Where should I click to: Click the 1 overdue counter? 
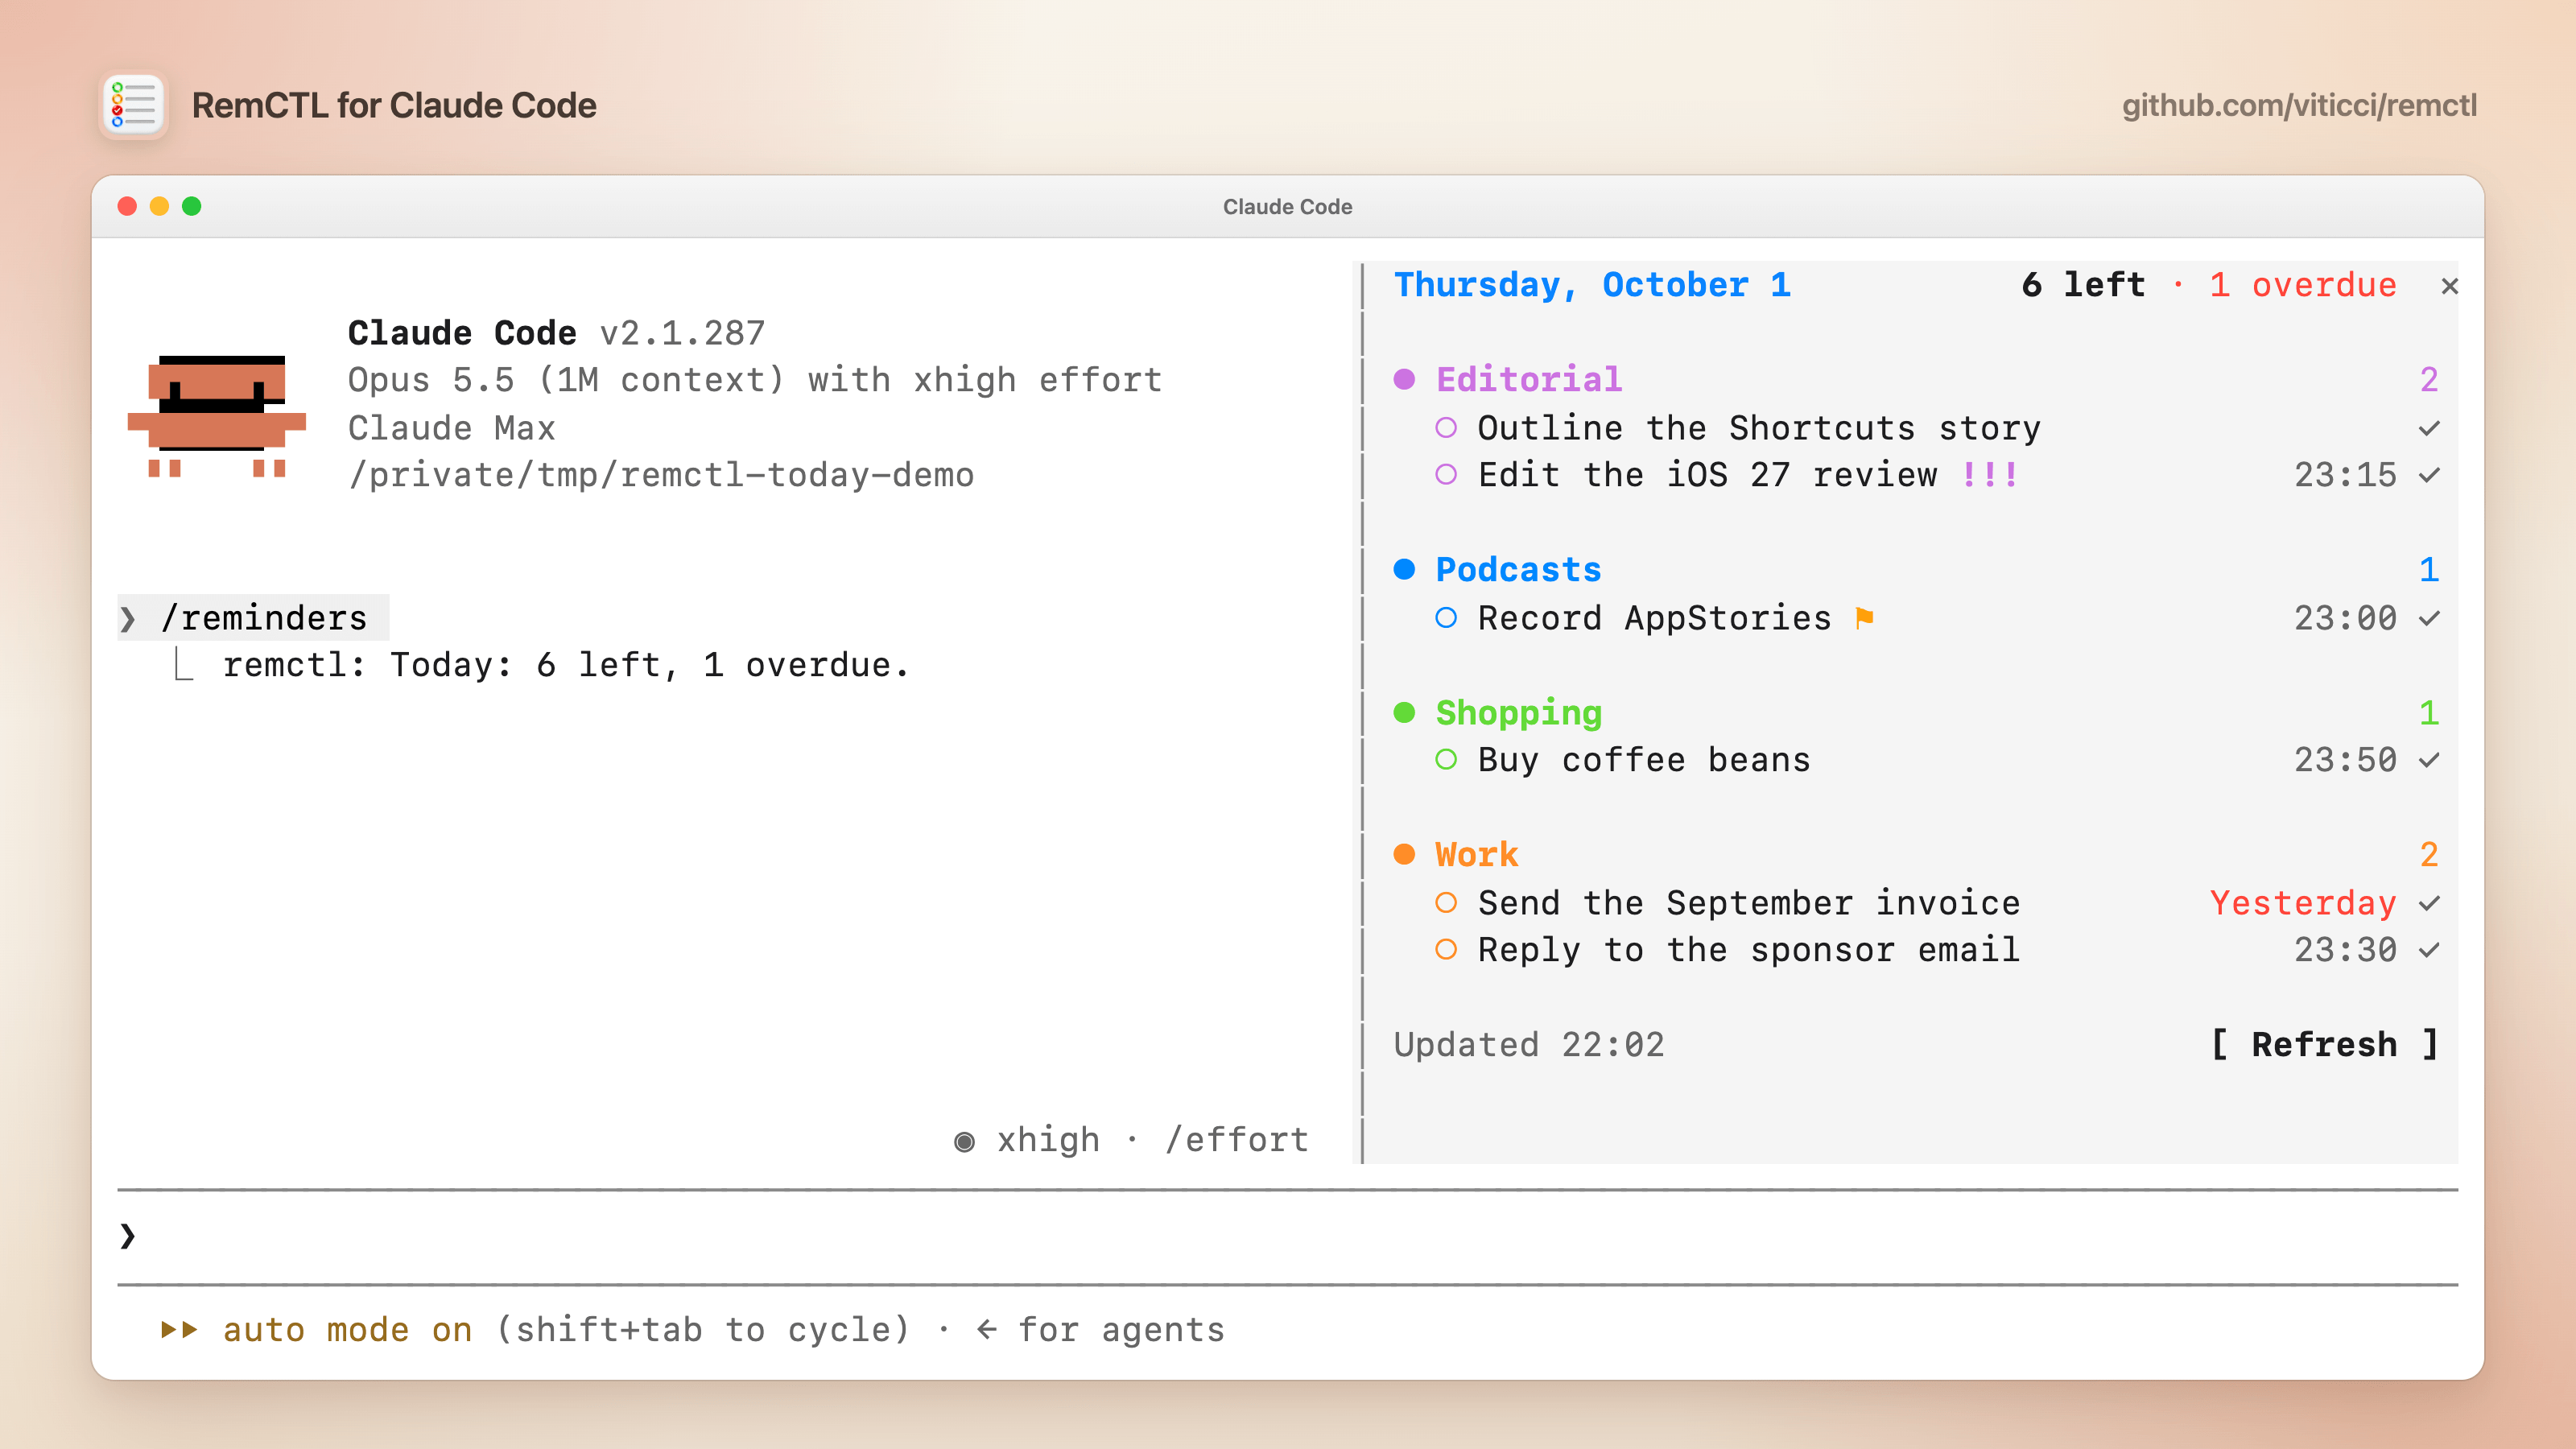[2303, 285]
